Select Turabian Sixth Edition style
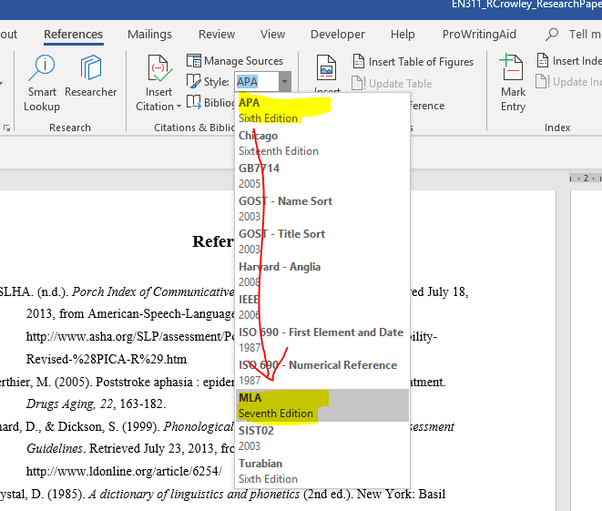This screenshot has width=602, height=511. coord(322,471)
